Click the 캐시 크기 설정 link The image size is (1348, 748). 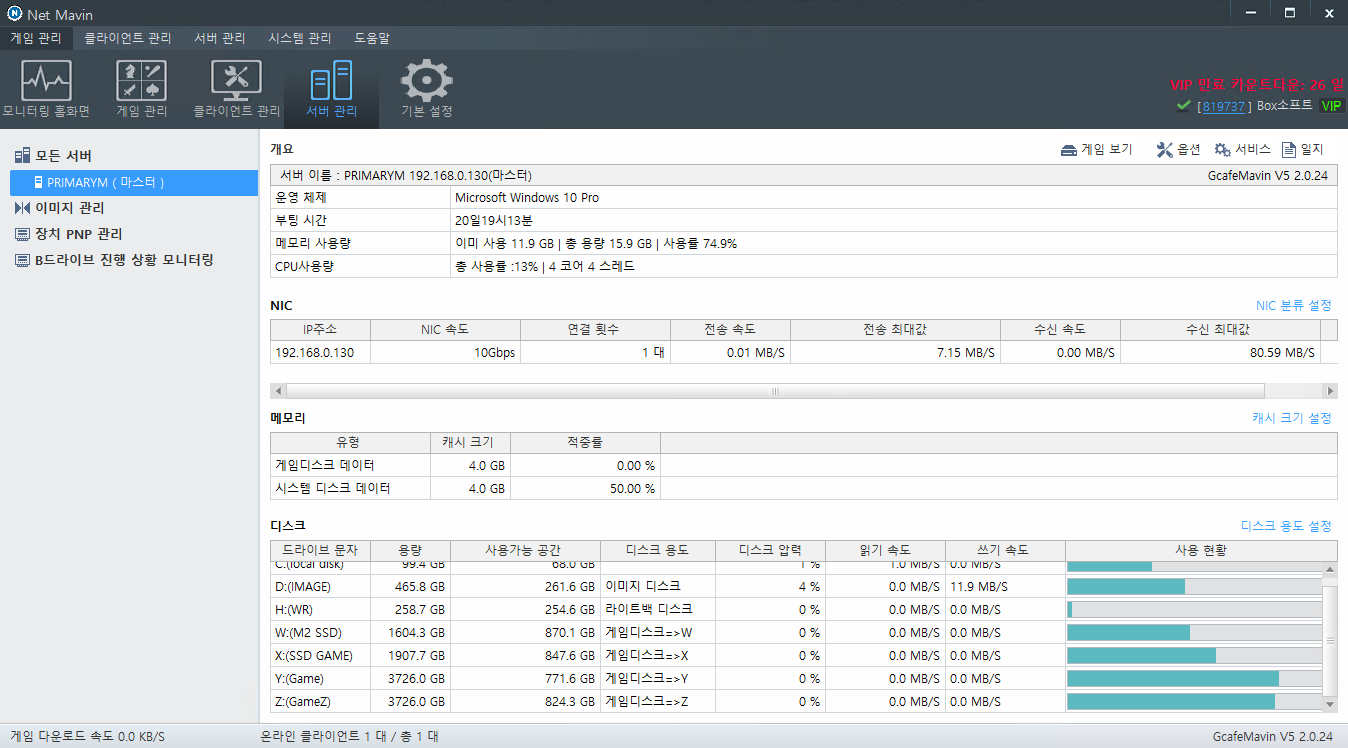click(x=1292, y=418)
